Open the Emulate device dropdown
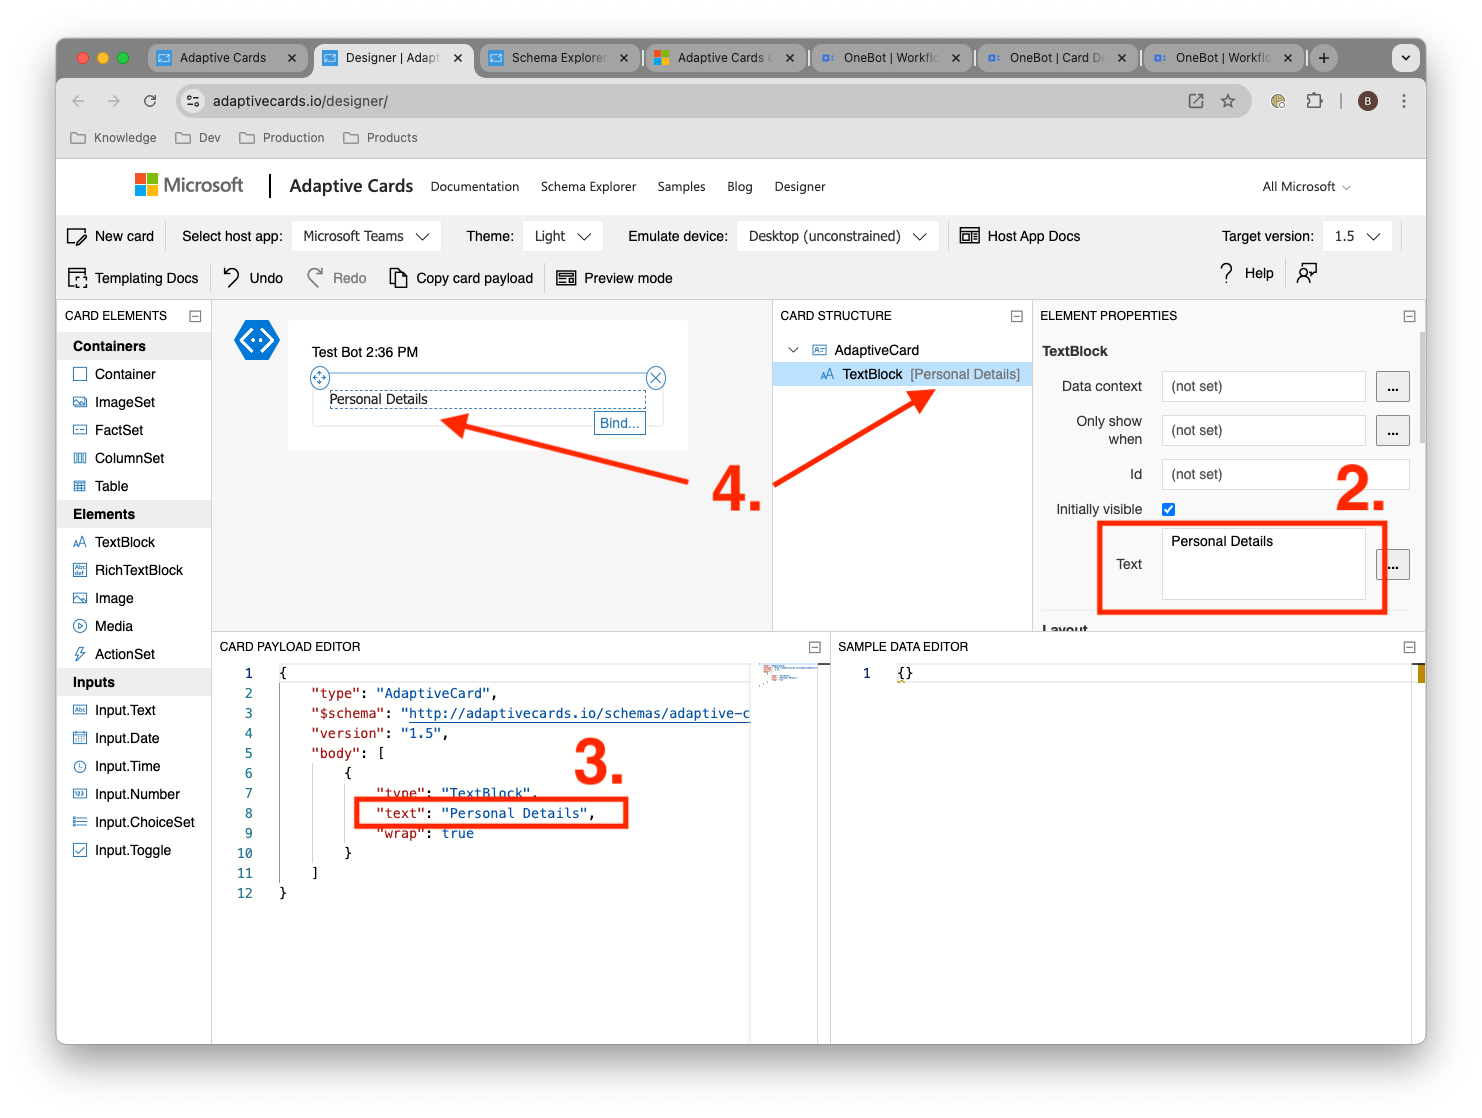Screen dimensions: 1482x1118 838,236
